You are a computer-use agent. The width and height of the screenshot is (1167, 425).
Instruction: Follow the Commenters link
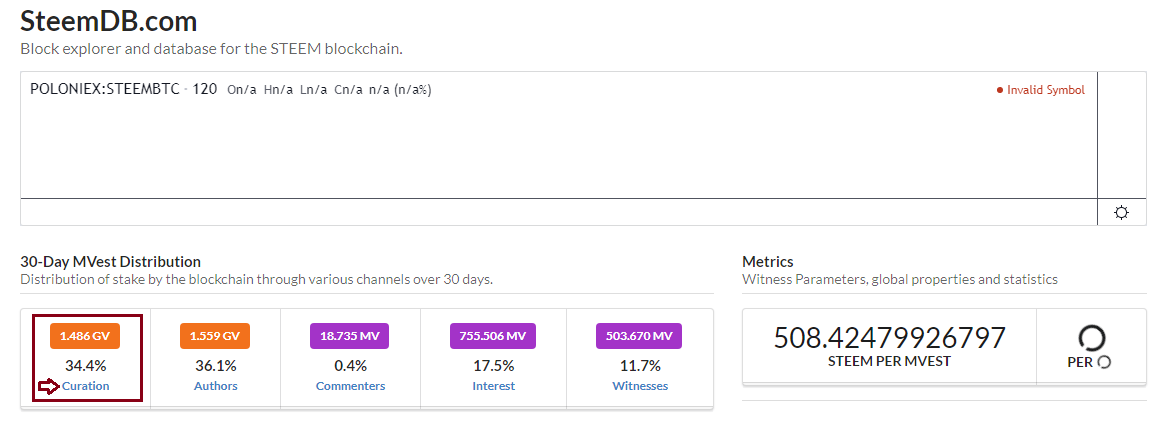pos(350,386)
